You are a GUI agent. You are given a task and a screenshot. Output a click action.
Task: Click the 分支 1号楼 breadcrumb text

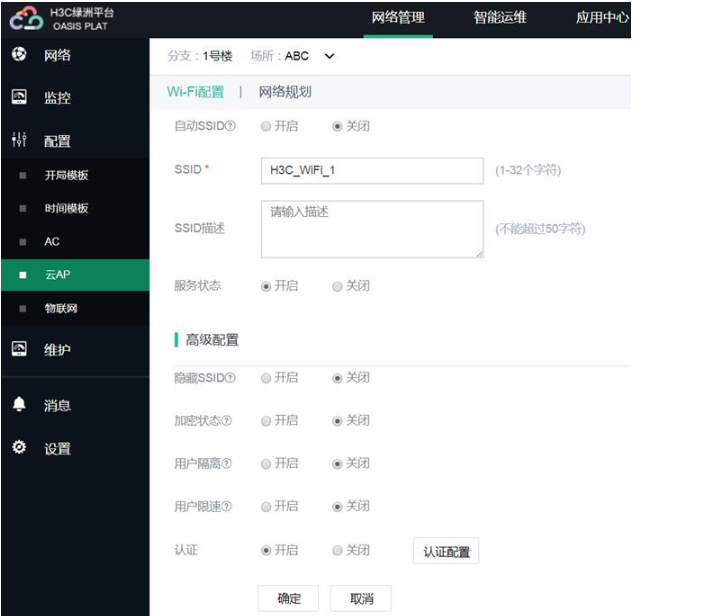pyautogui.click(x=200, y=56)
